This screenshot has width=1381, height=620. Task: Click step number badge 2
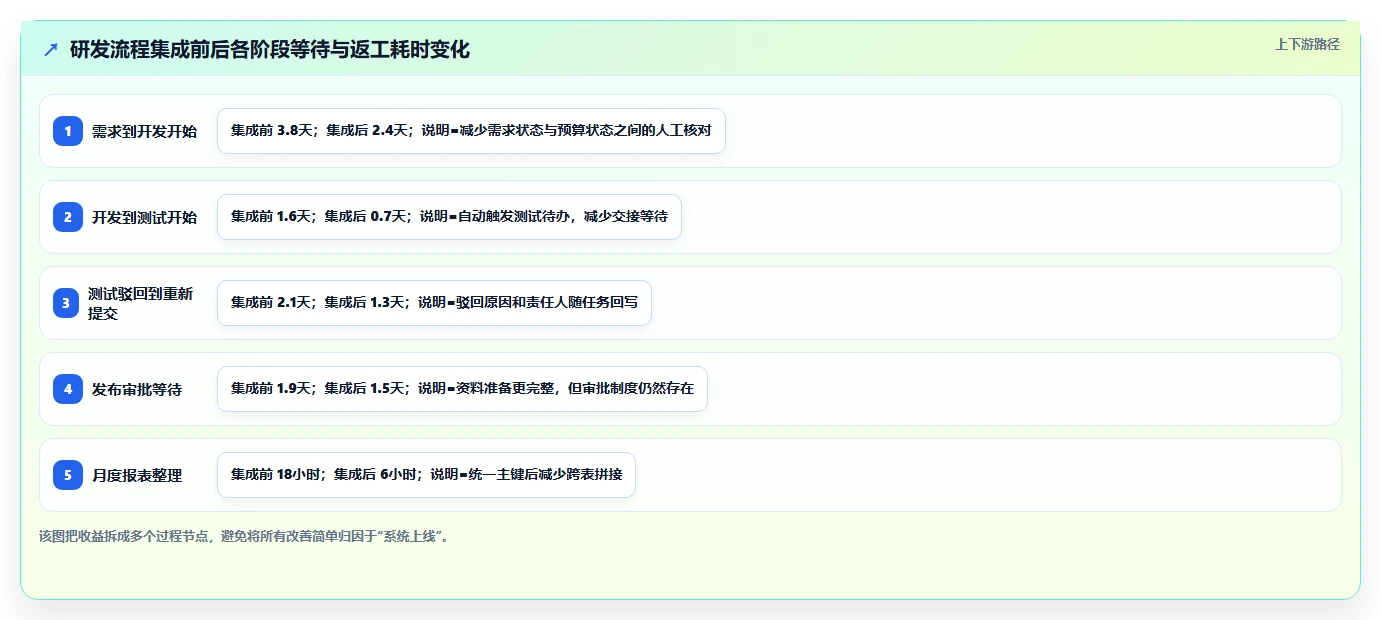(x=68, y=217)
